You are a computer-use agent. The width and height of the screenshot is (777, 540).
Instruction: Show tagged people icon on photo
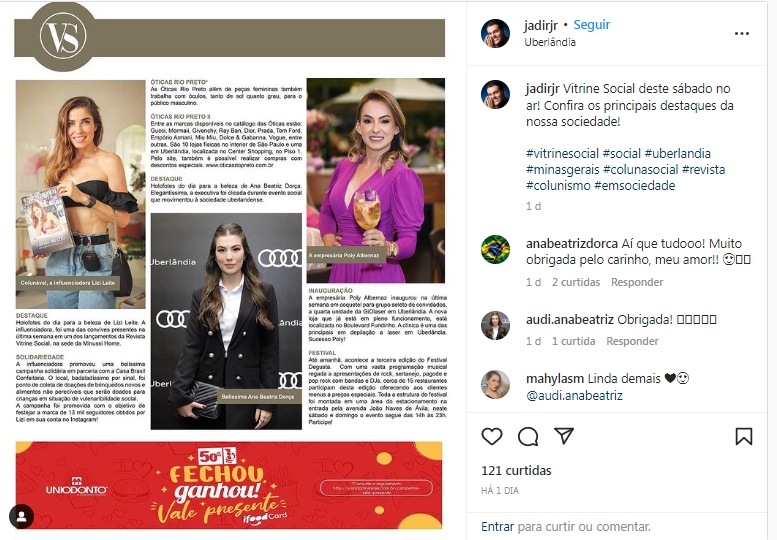(21, 517)
